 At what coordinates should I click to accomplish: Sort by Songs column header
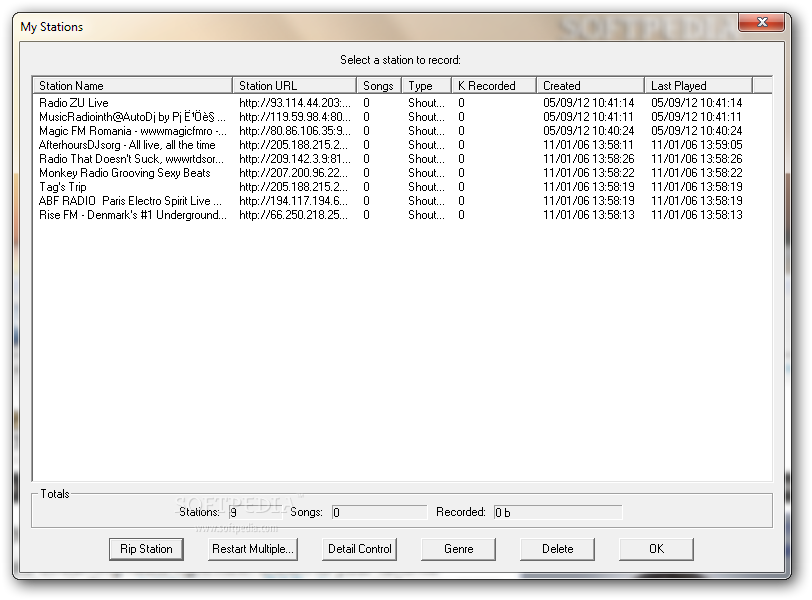(379, 85)
